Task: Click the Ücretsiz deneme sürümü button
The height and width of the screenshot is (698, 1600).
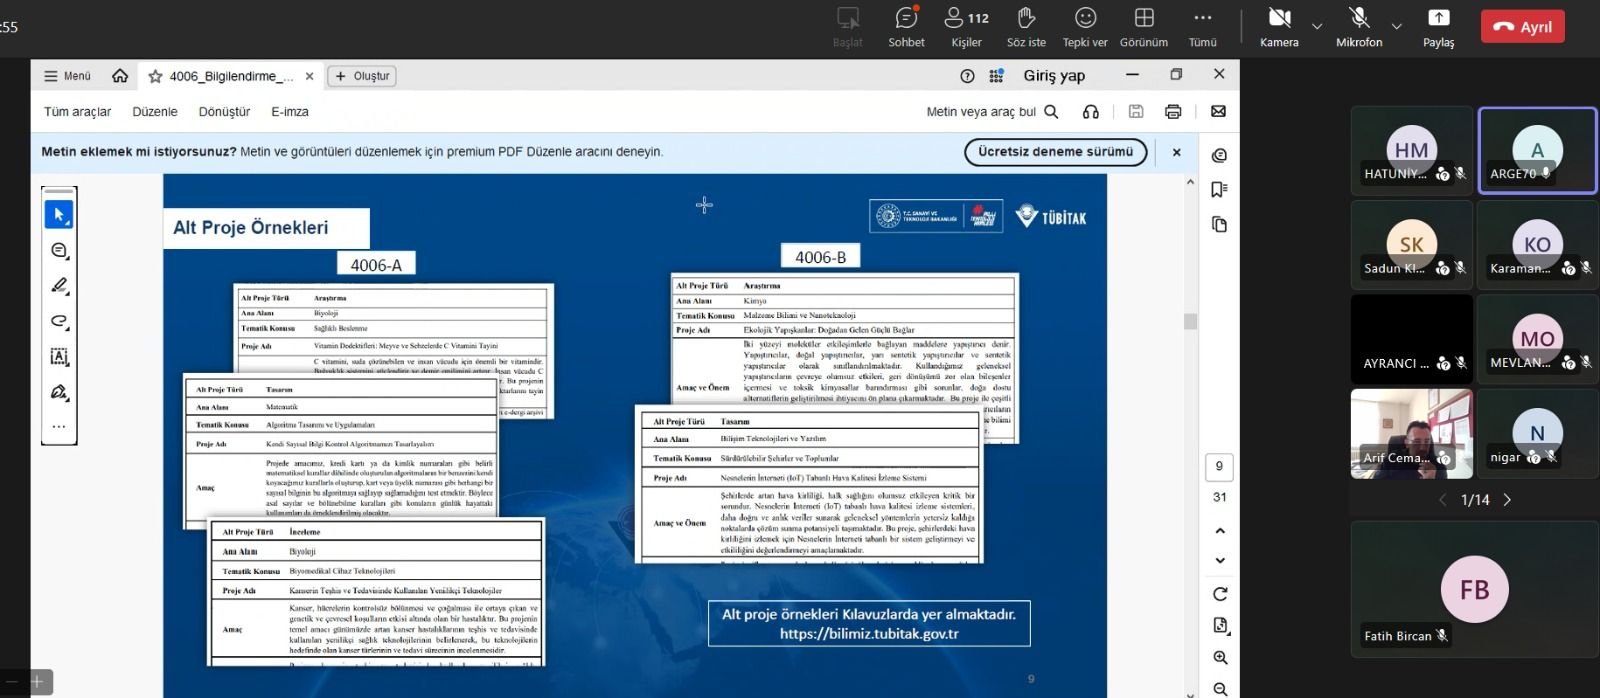Action: click(x=1056, y=152)
